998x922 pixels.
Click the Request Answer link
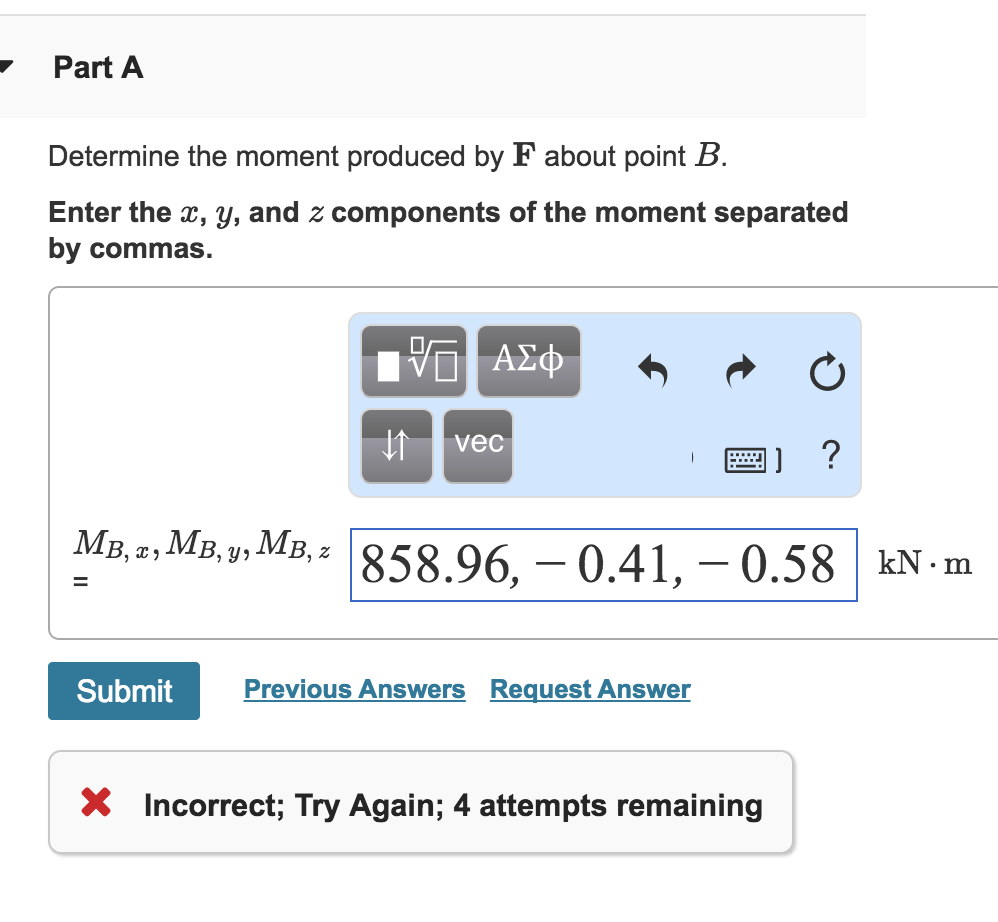pos(590,689)
